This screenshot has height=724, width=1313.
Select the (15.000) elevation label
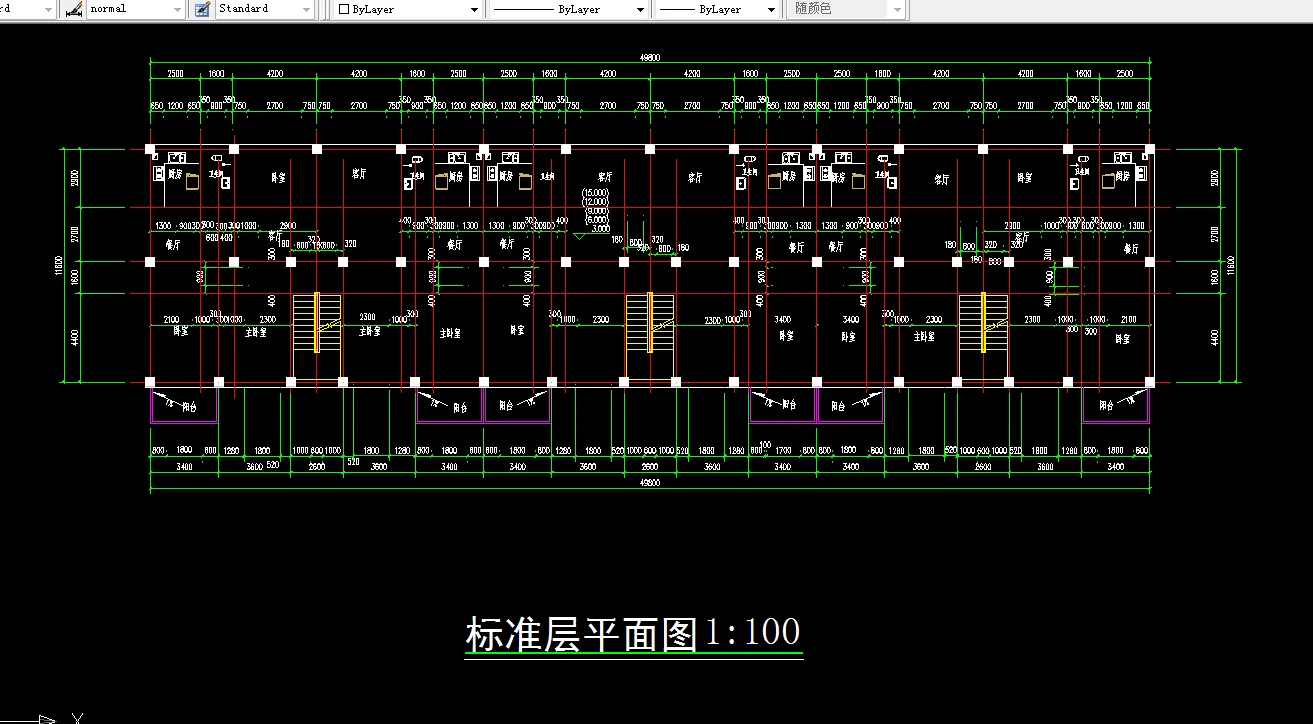click(595, 192)
